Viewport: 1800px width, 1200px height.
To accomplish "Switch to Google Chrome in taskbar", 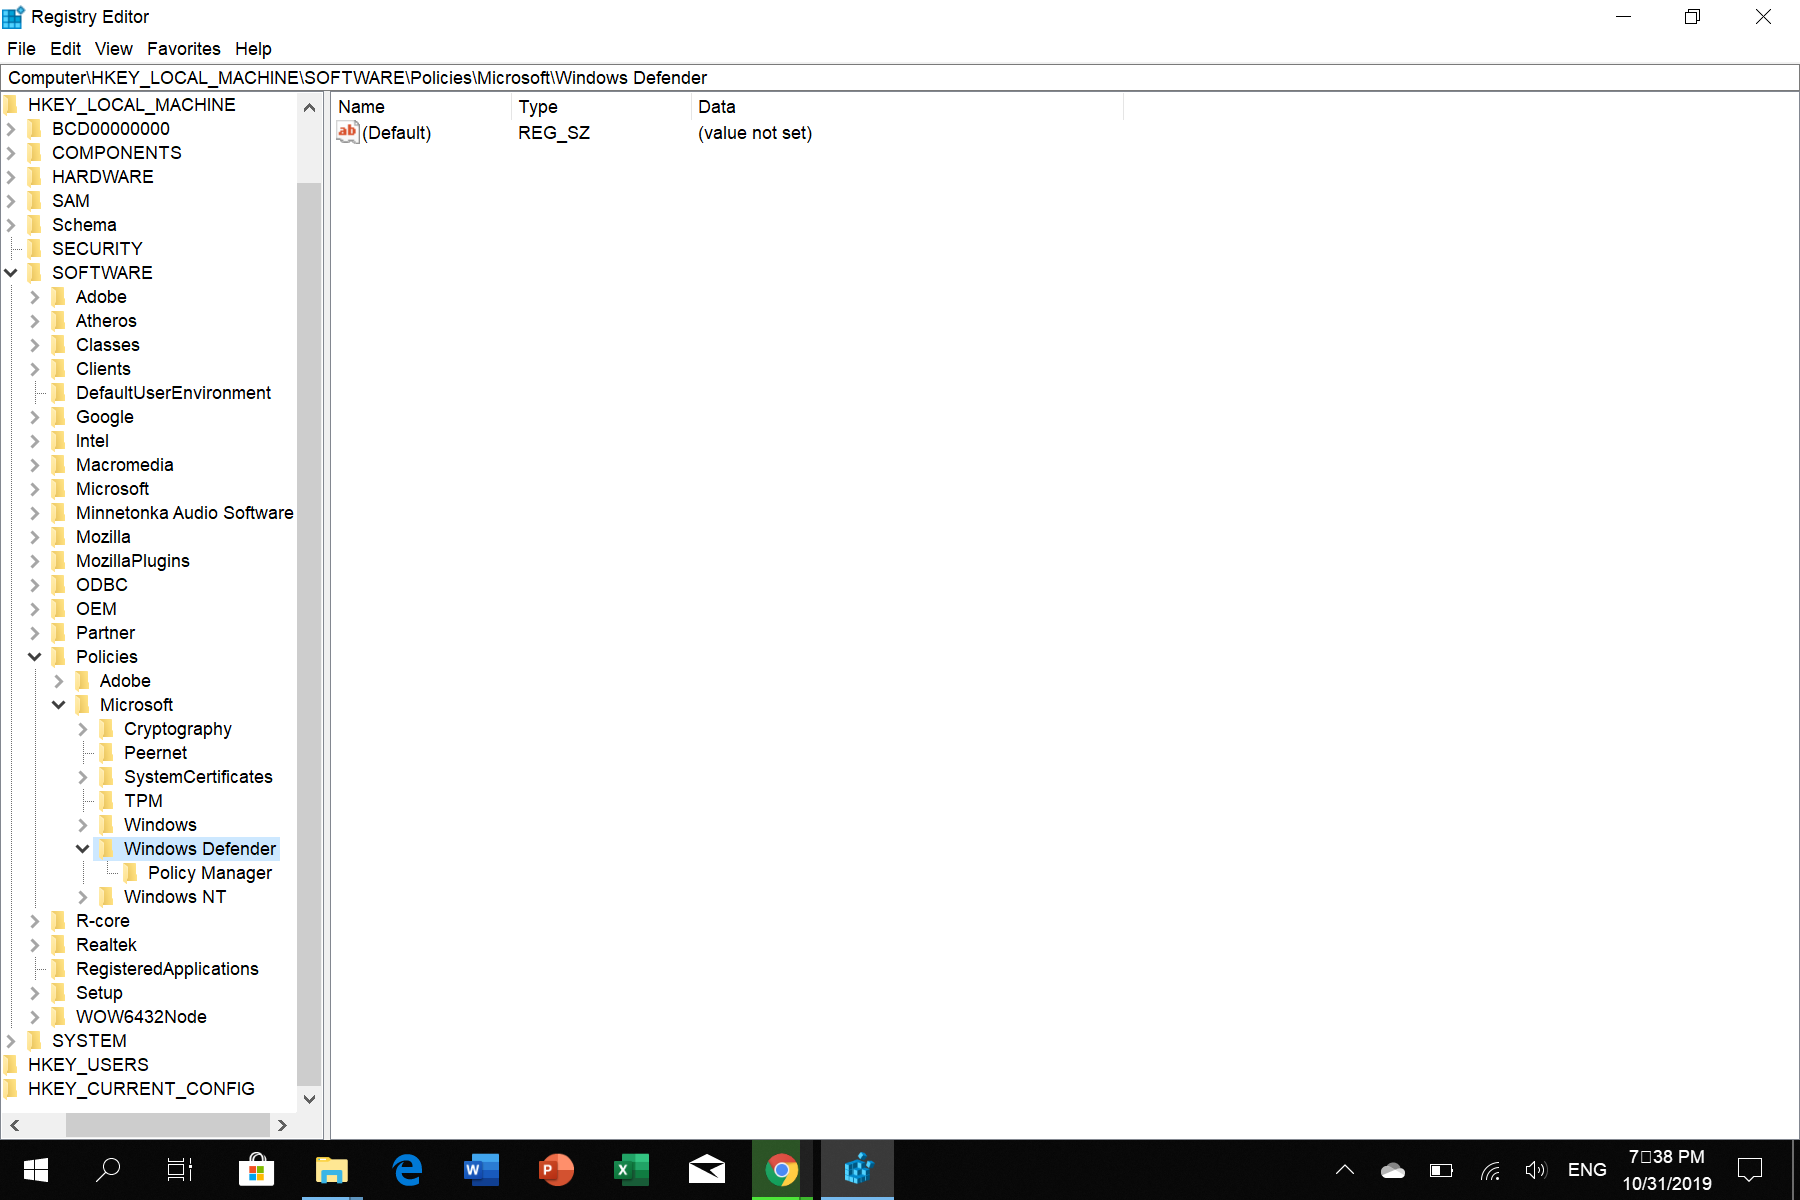I will click(782, 1170).
